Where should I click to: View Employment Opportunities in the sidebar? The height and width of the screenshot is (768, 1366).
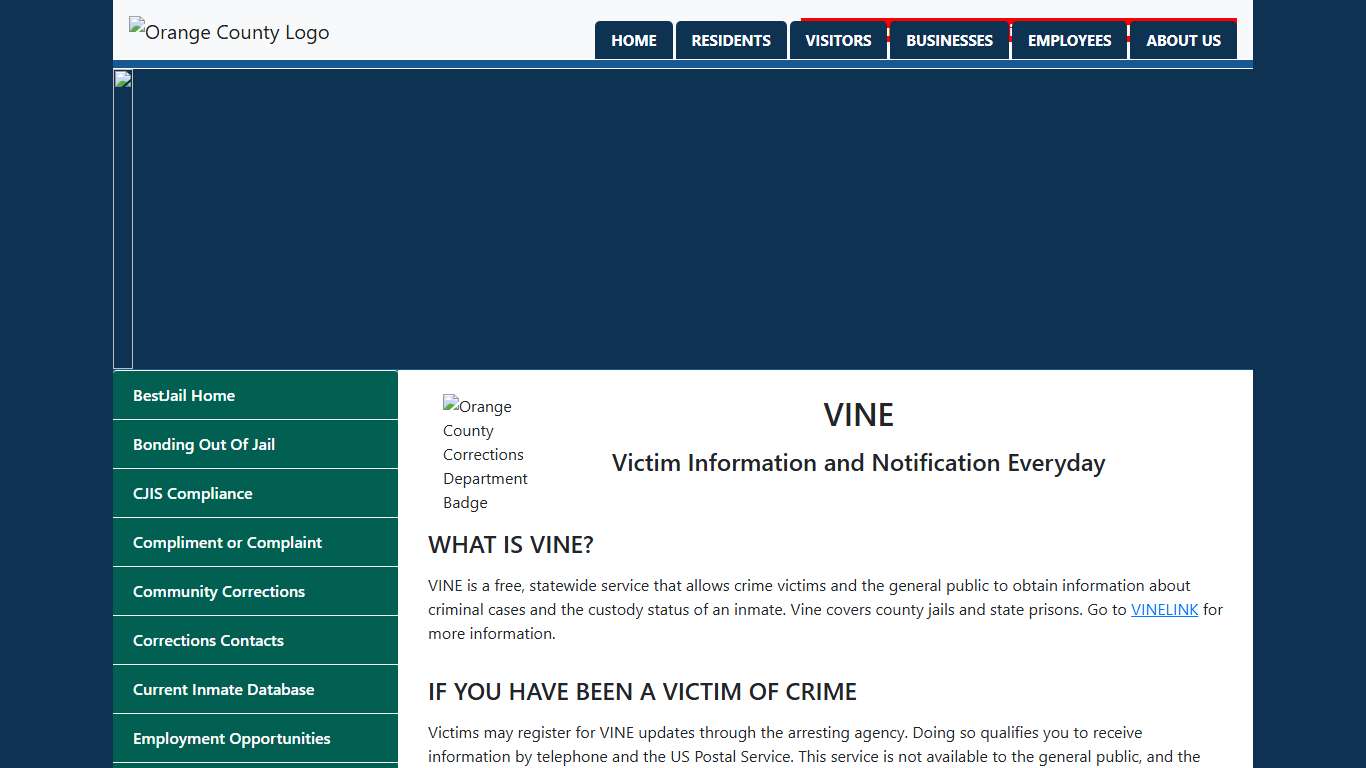click(231, 738)
